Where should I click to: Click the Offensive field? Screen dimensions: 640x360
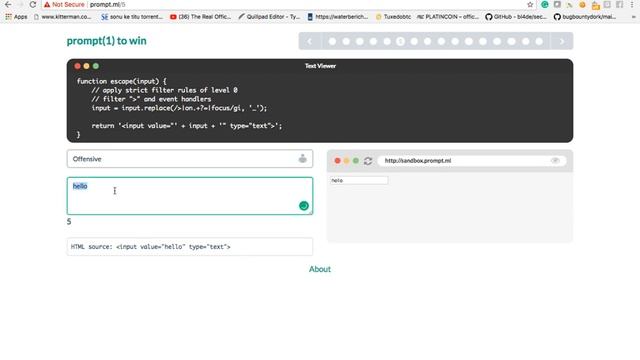[x=190, y=159]
